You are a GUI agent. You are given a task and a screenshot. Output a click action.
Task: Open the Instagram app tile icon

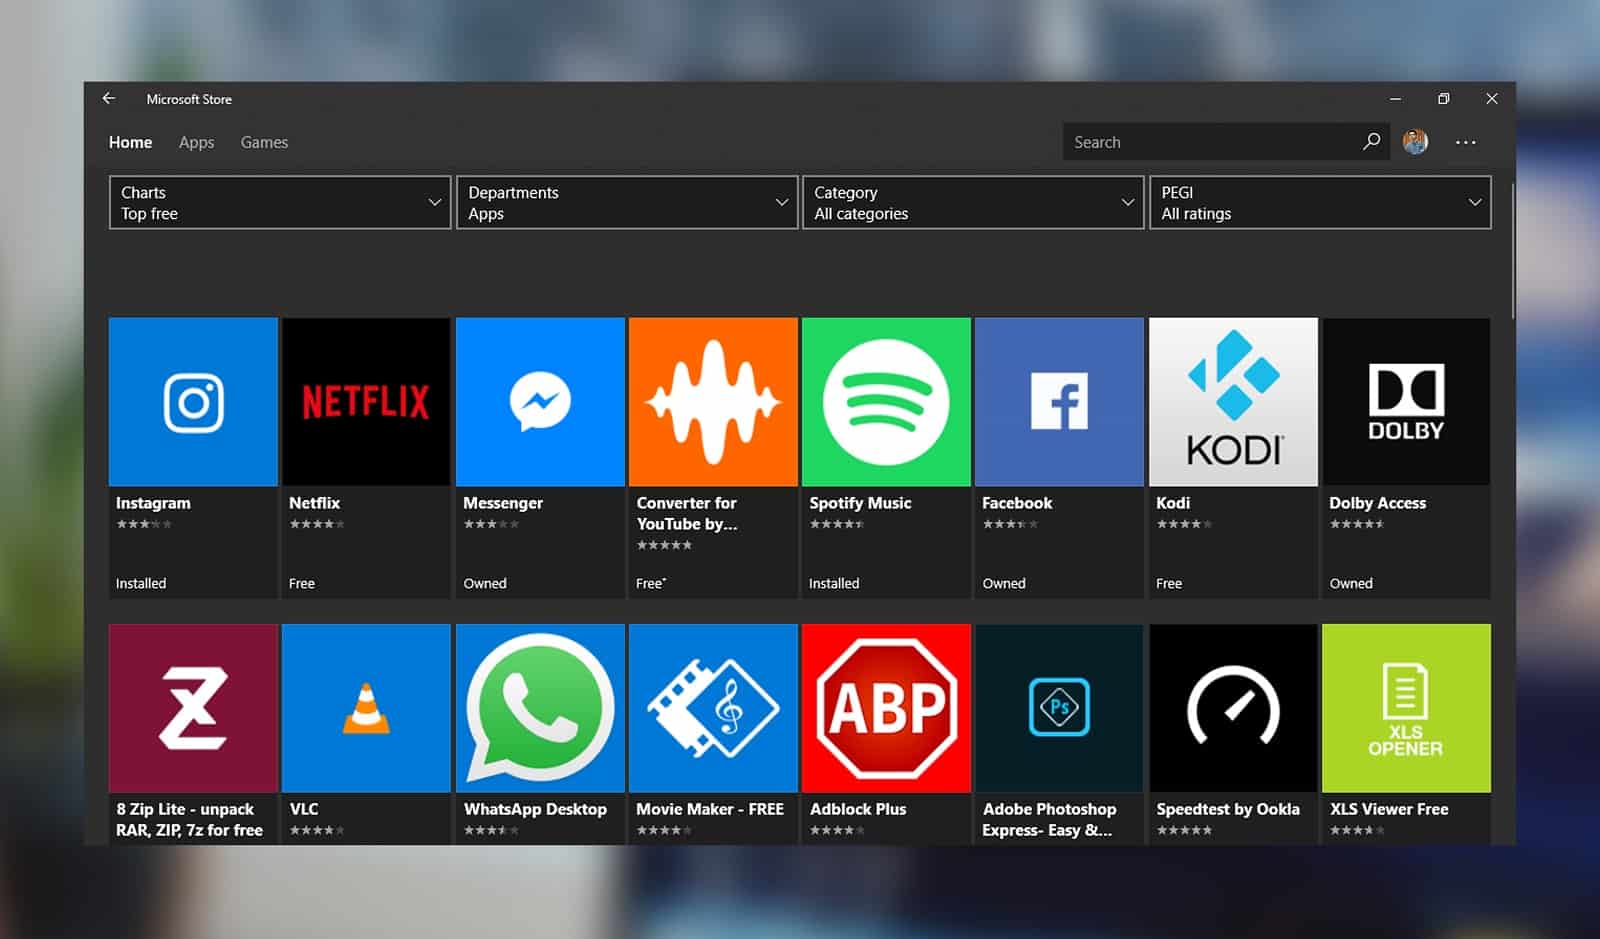point(193,402)
